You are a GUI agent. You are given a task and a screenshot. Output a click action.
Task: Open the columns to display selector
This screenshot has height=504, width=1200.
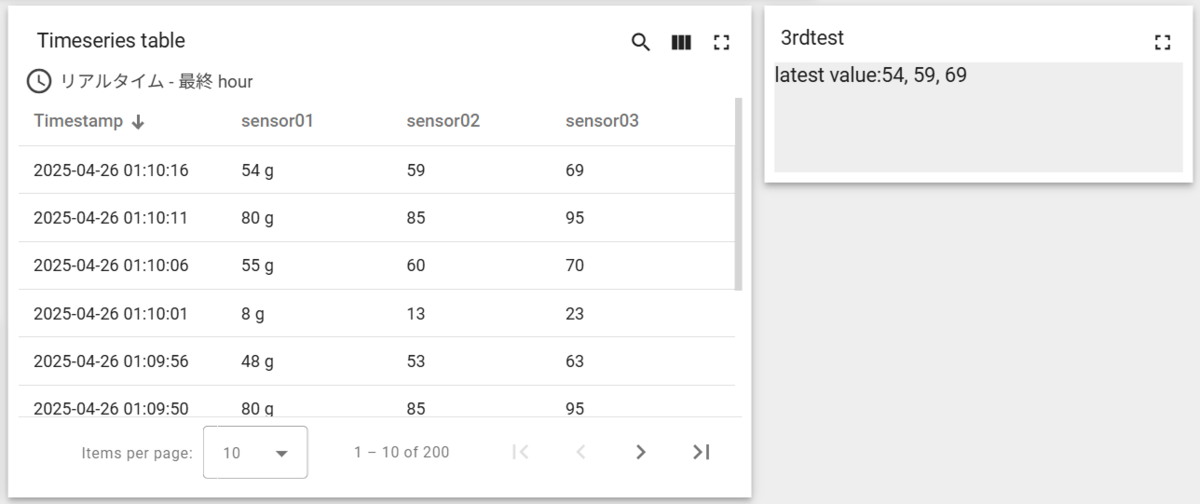tap(681, 42)
